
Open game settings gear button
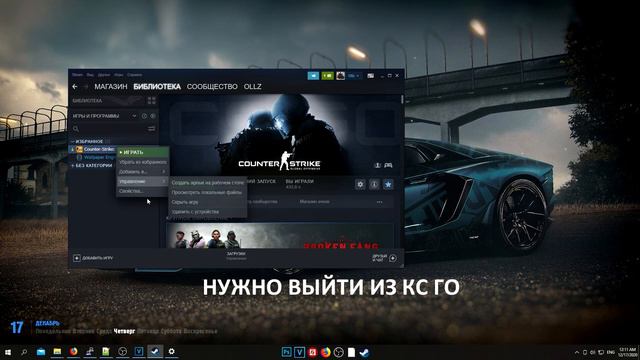(x=360, y=184)
